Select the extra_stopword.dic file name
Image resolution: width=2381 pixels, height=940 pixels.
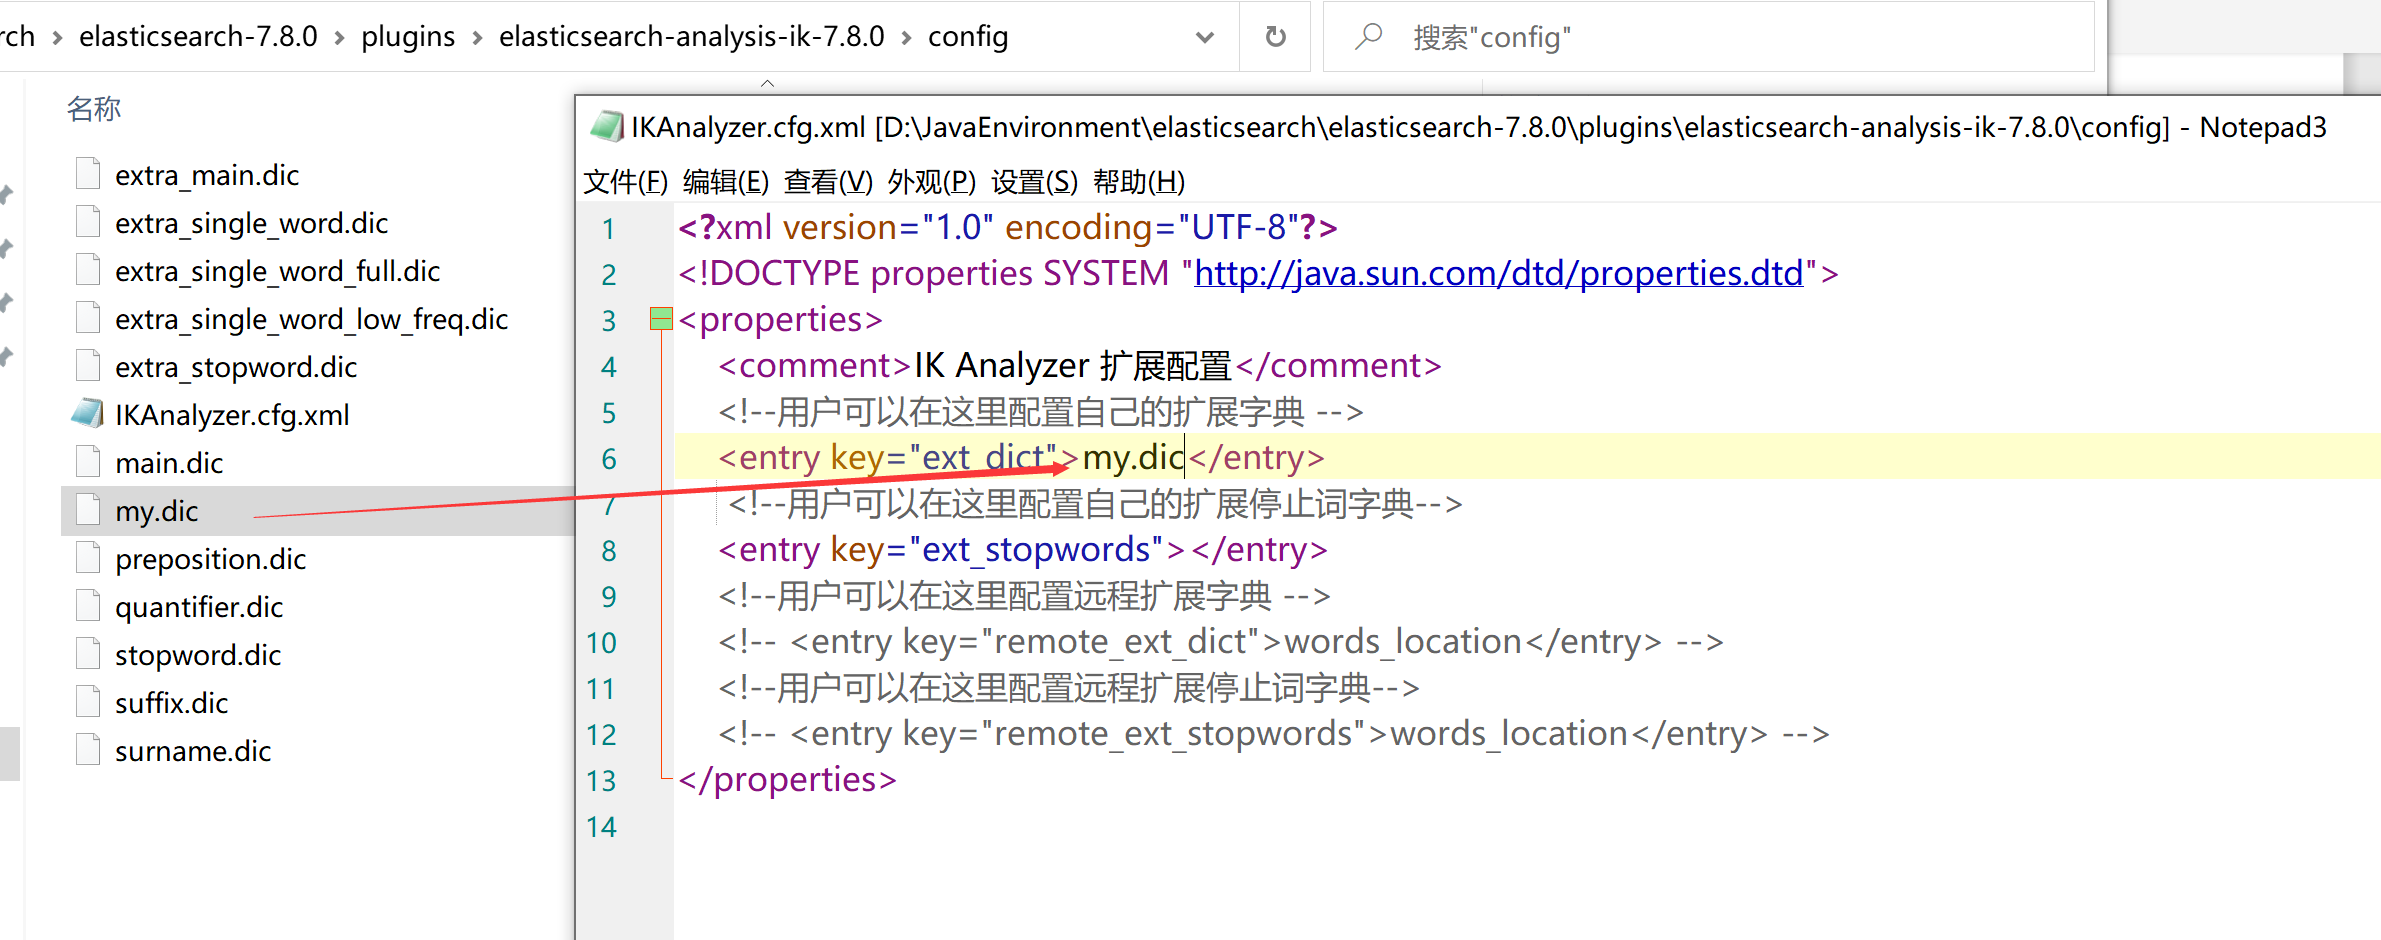coord(236,367)
